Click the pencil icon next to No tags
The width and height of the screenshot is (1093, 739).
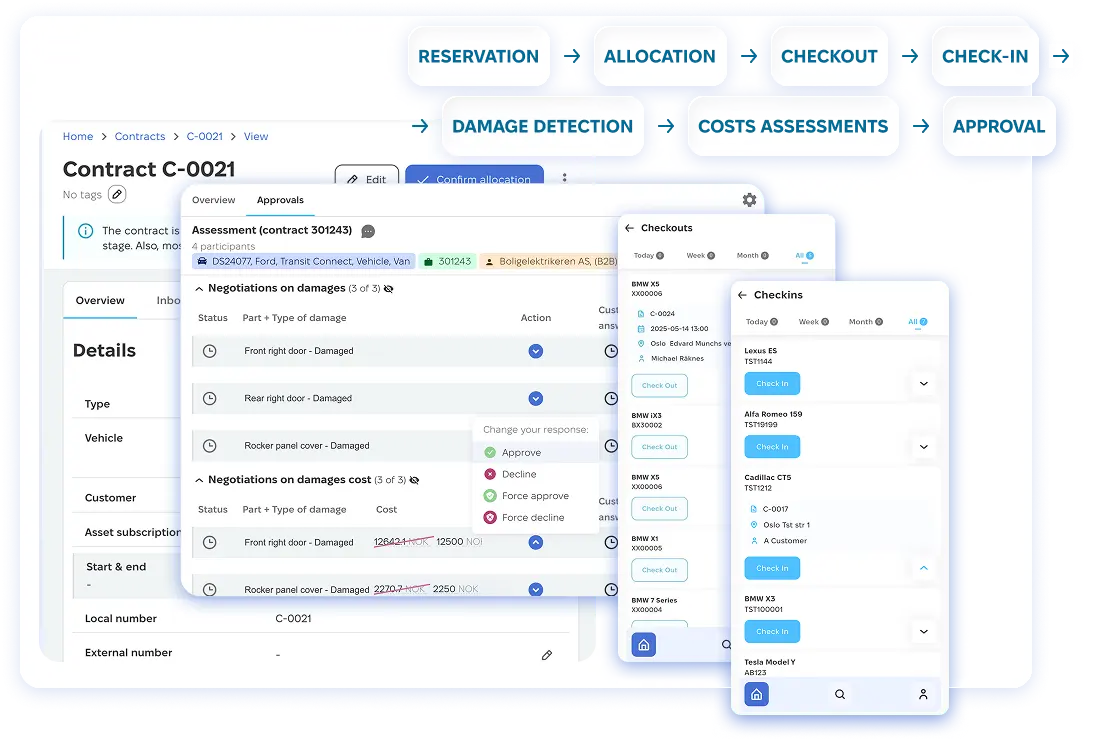(x=117, y=194)
